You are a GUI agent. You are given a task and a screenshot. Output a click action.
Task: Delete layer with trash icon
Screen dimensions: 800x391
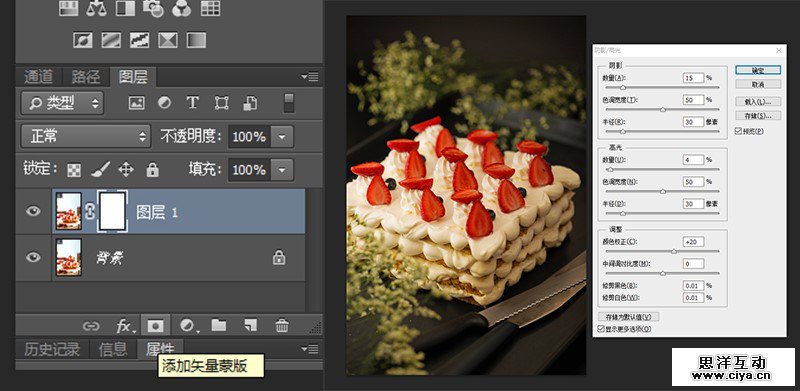[282, 325]
